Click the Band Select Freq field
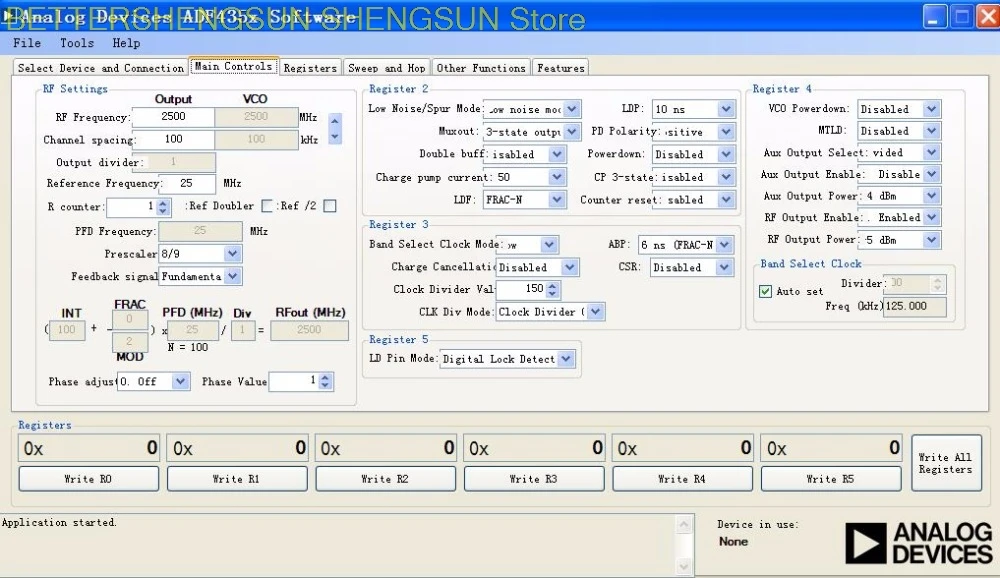This screenshot has height=578, width=1000. point(915,306)
